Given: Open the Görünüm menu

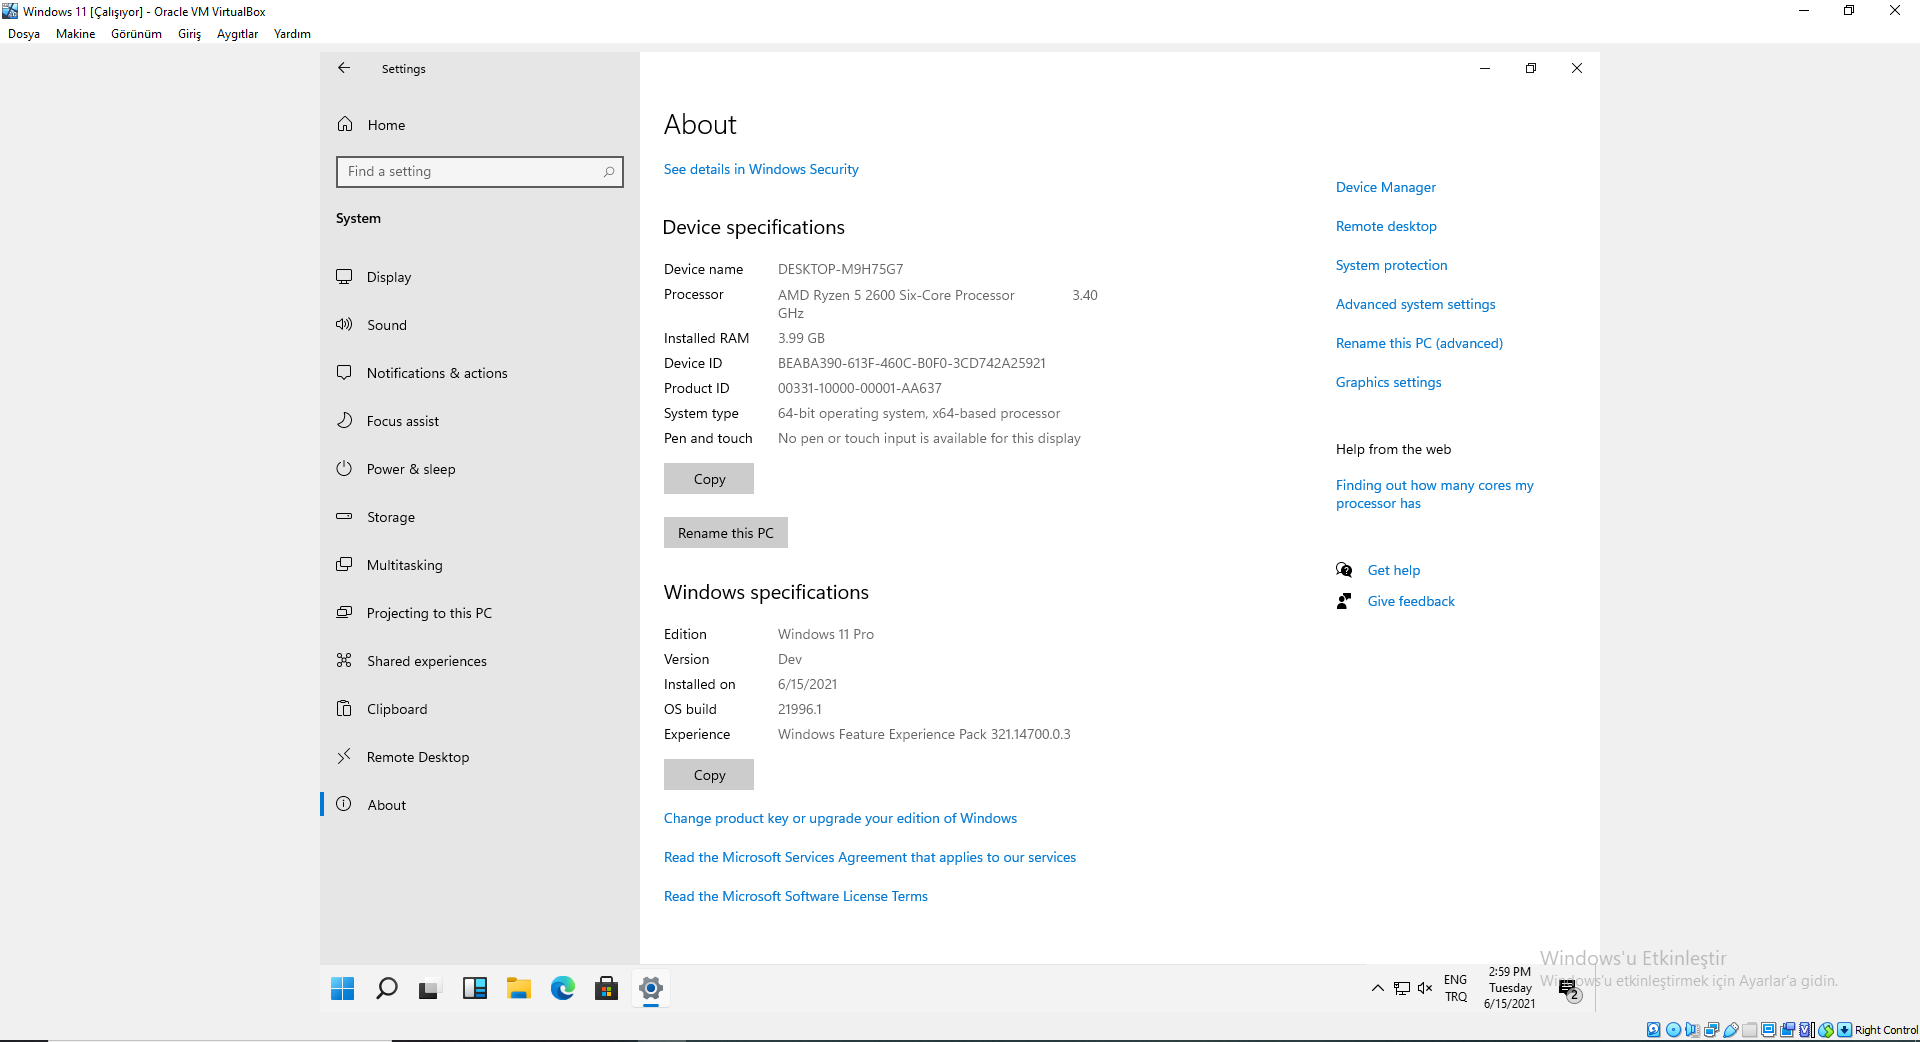Looking at the screenshot, I should coord(136,34).
